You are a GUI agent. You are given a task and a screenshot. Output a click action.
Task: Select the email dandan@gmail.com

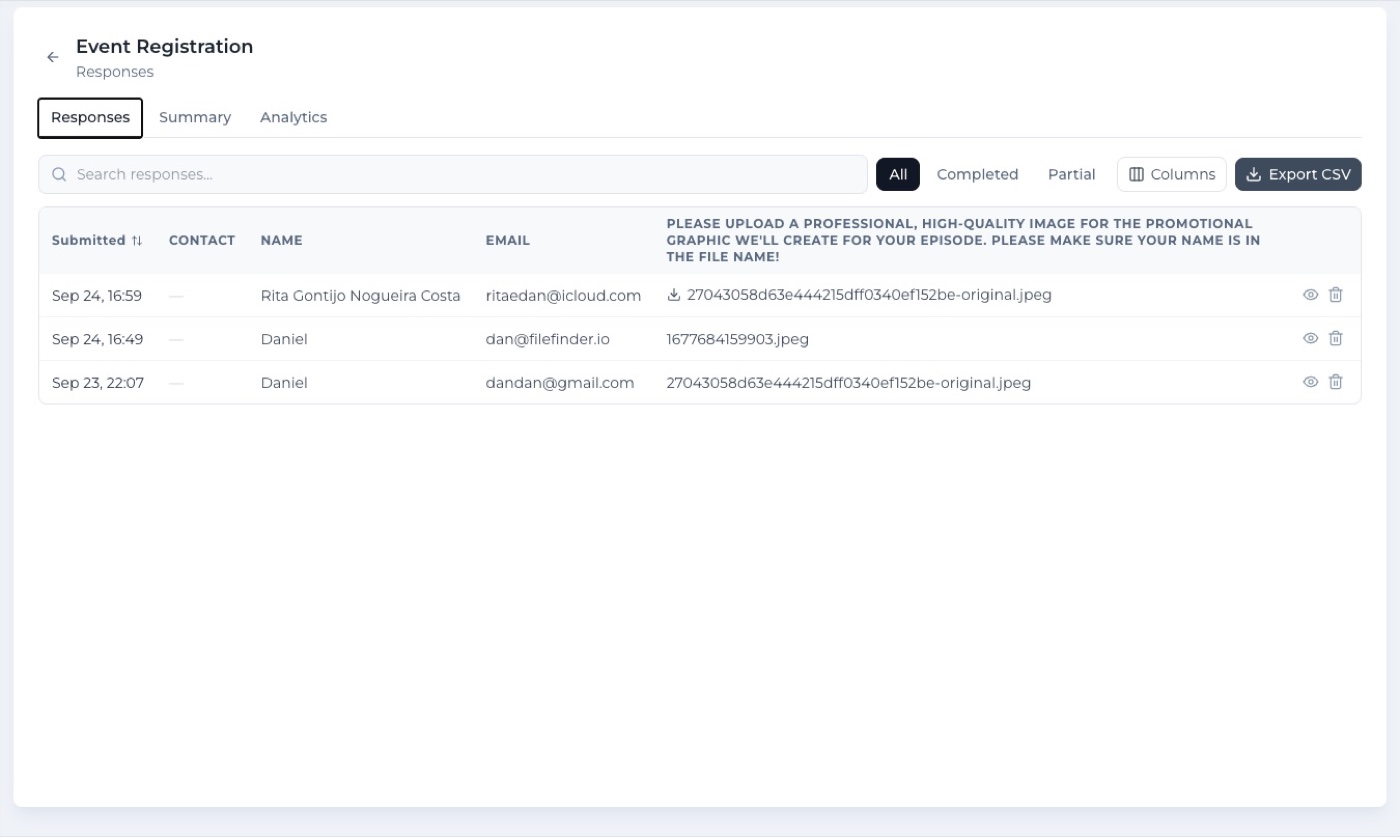(x=560, y=383)
